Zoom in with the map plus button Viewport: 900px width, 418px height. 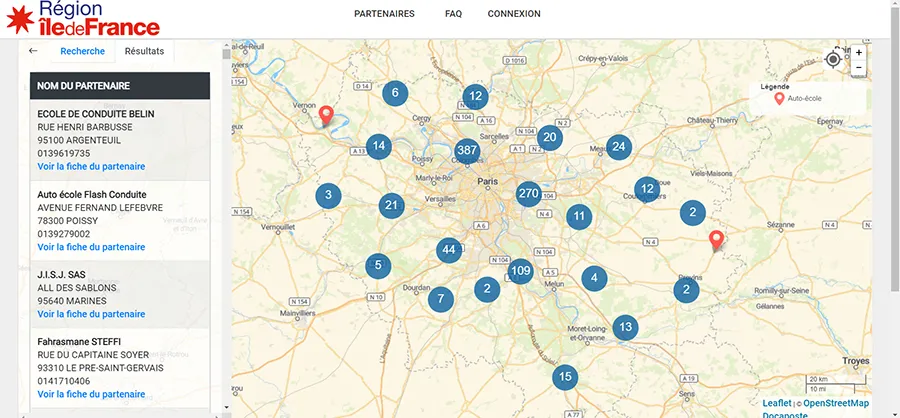pos(858,52)
